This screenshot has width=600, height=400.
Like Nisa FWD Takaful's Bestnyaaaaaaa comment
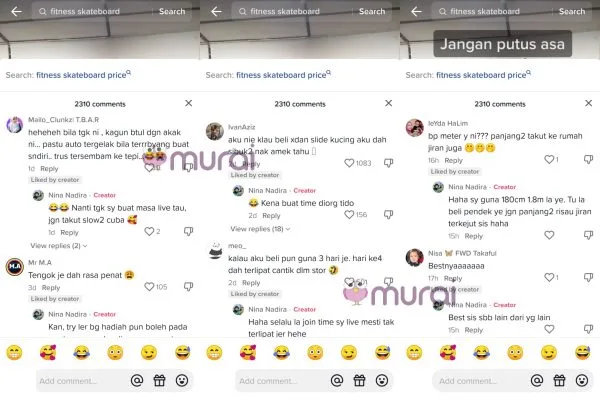[549, 277]
